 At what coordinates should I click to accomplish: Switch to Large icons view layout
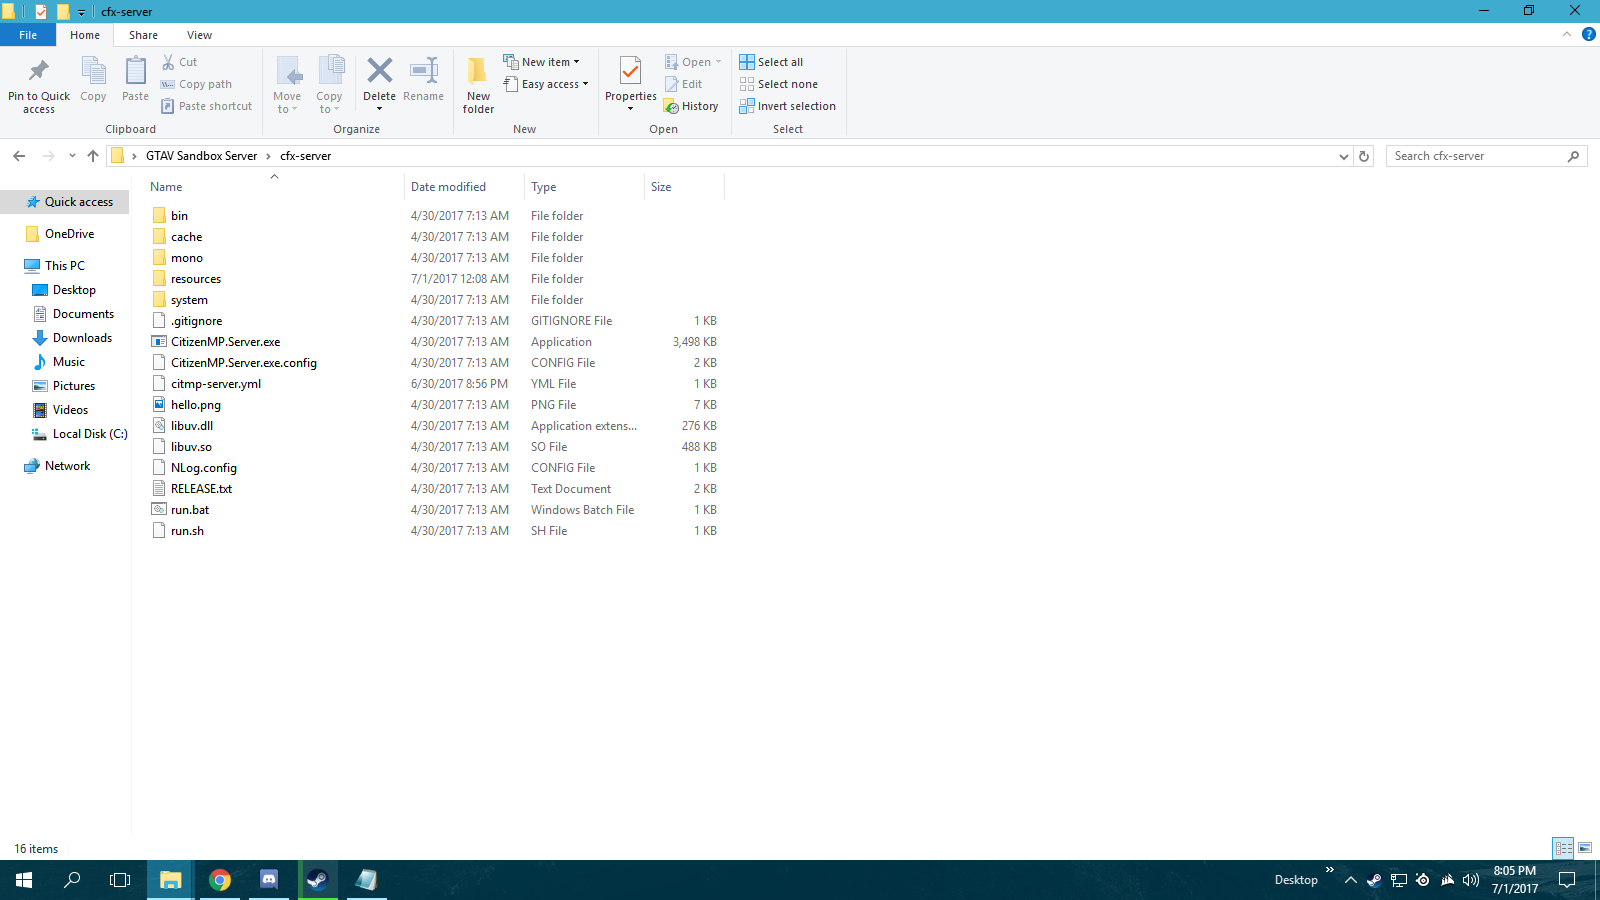1585,848
